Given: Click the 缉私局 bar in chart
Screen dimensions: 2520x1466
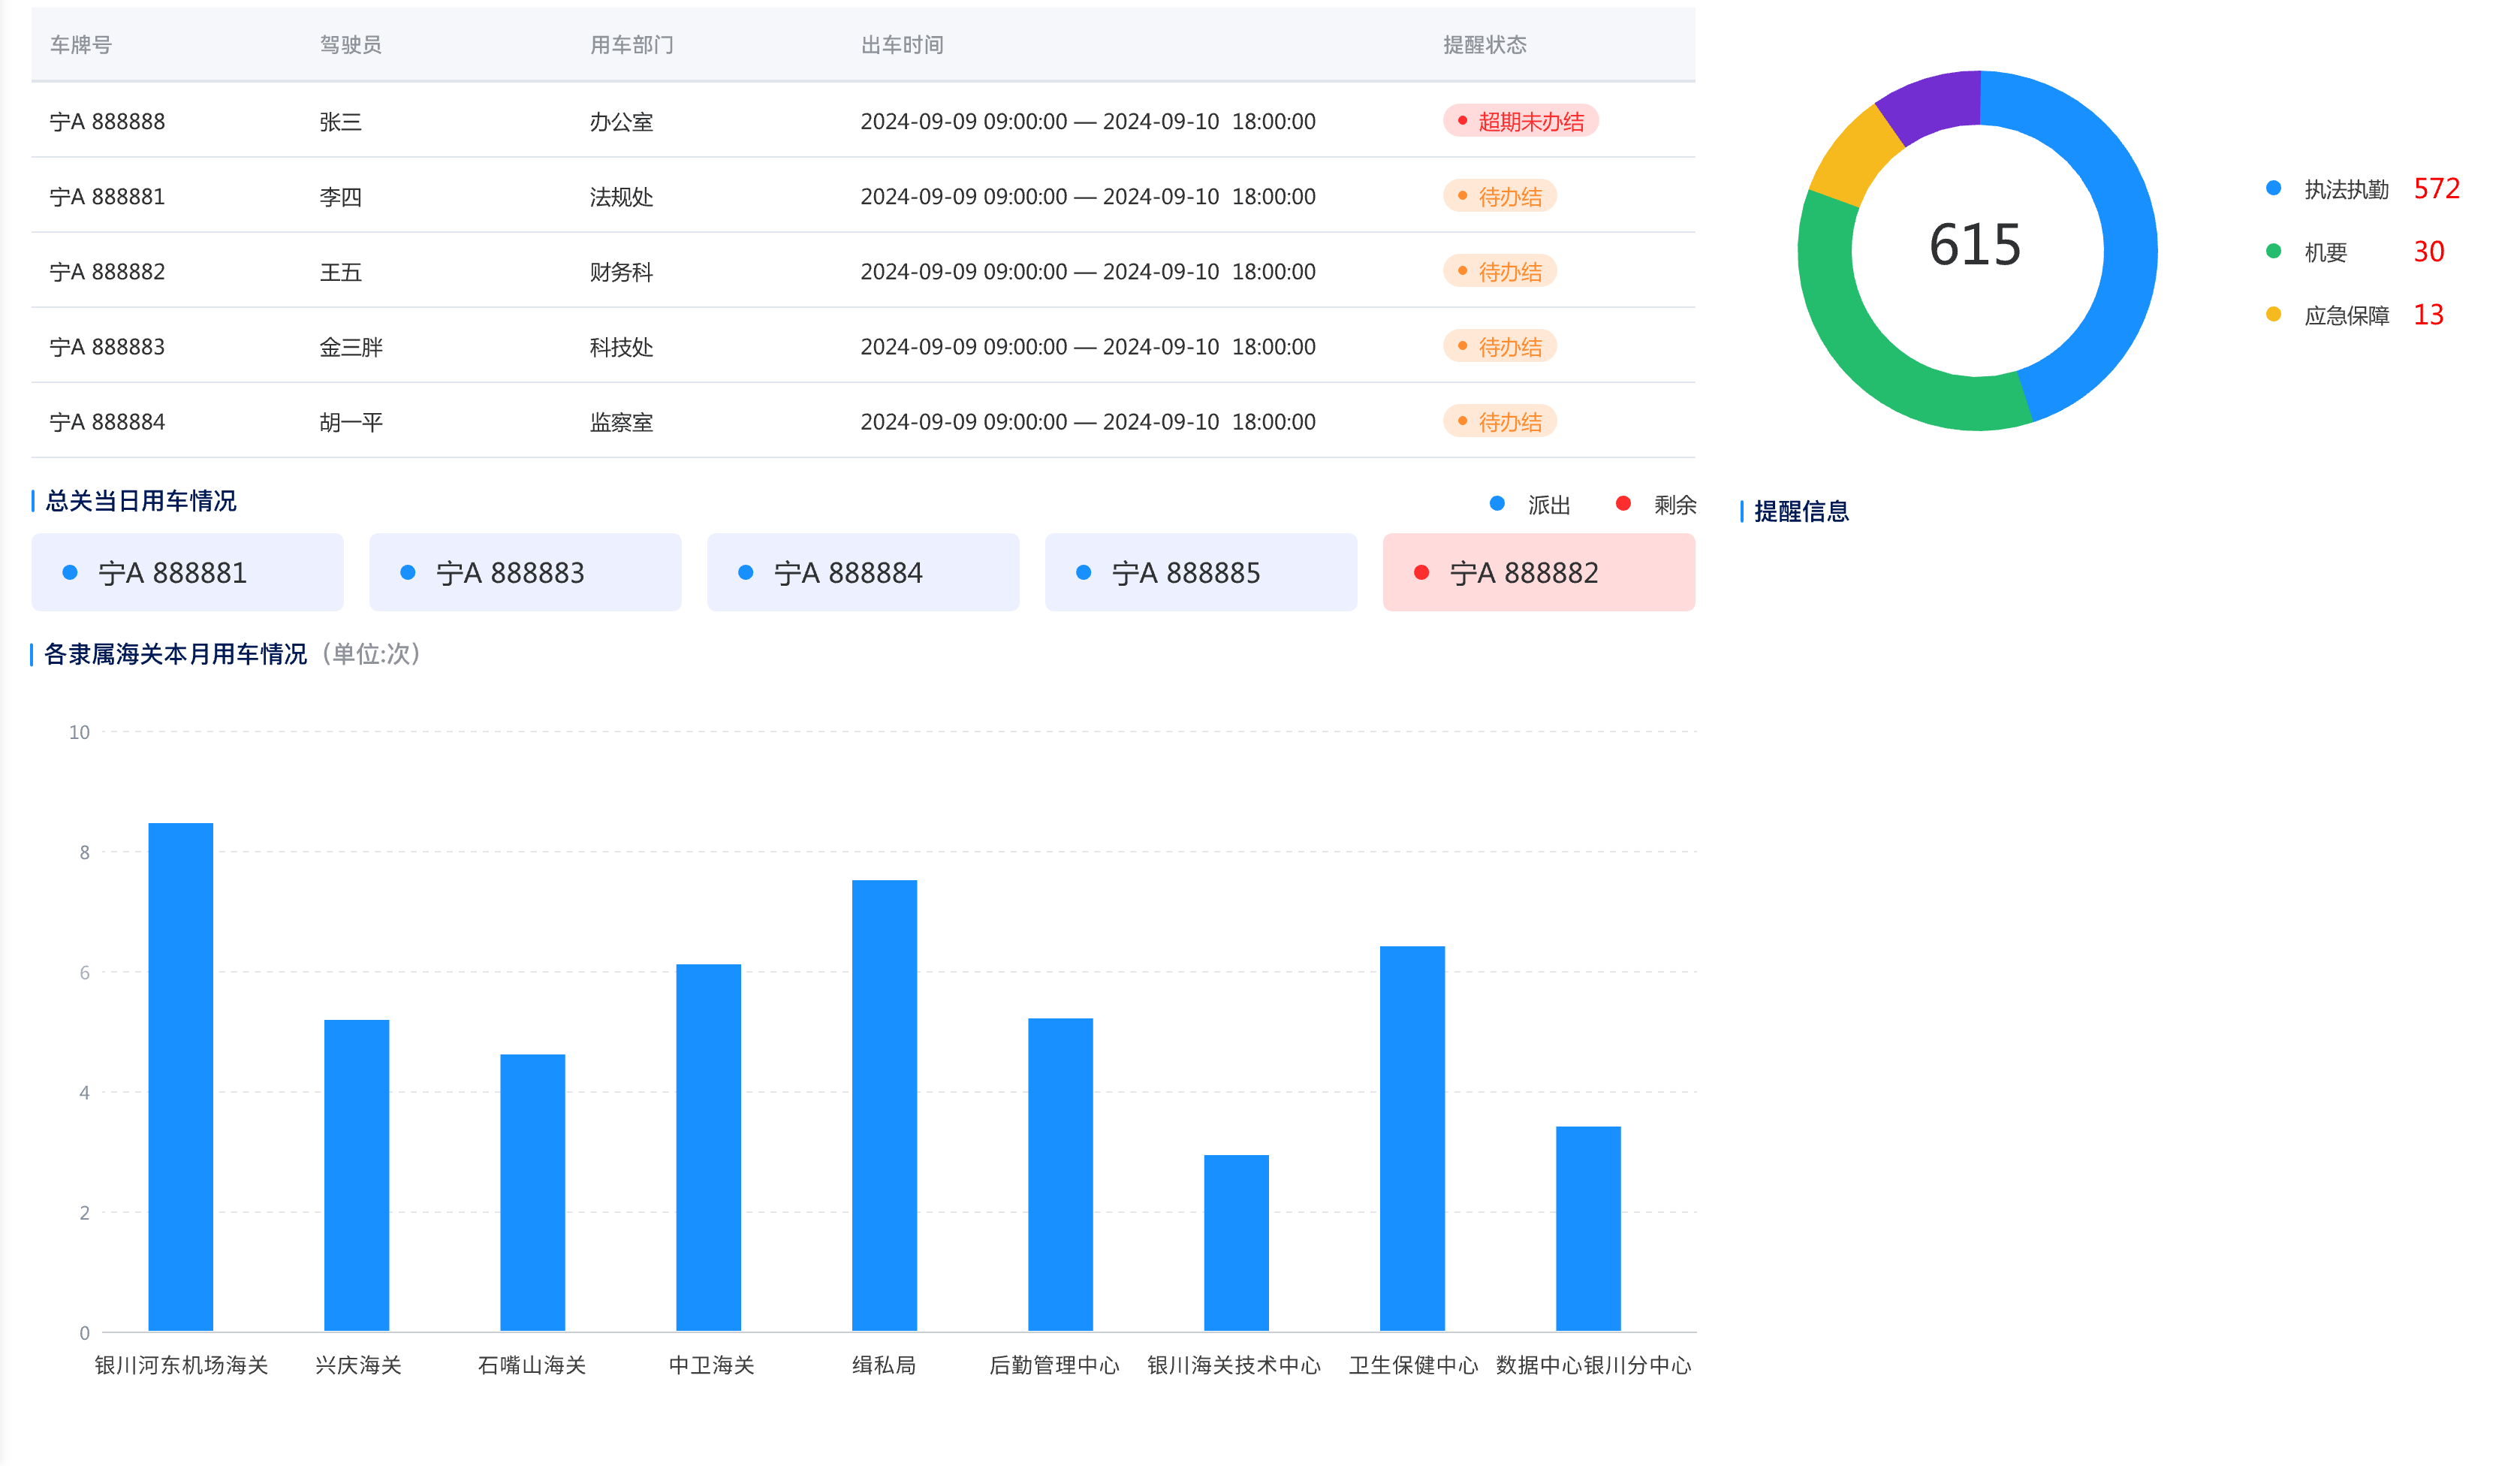Looking at the screenshot, I should tap(884, 1105).
